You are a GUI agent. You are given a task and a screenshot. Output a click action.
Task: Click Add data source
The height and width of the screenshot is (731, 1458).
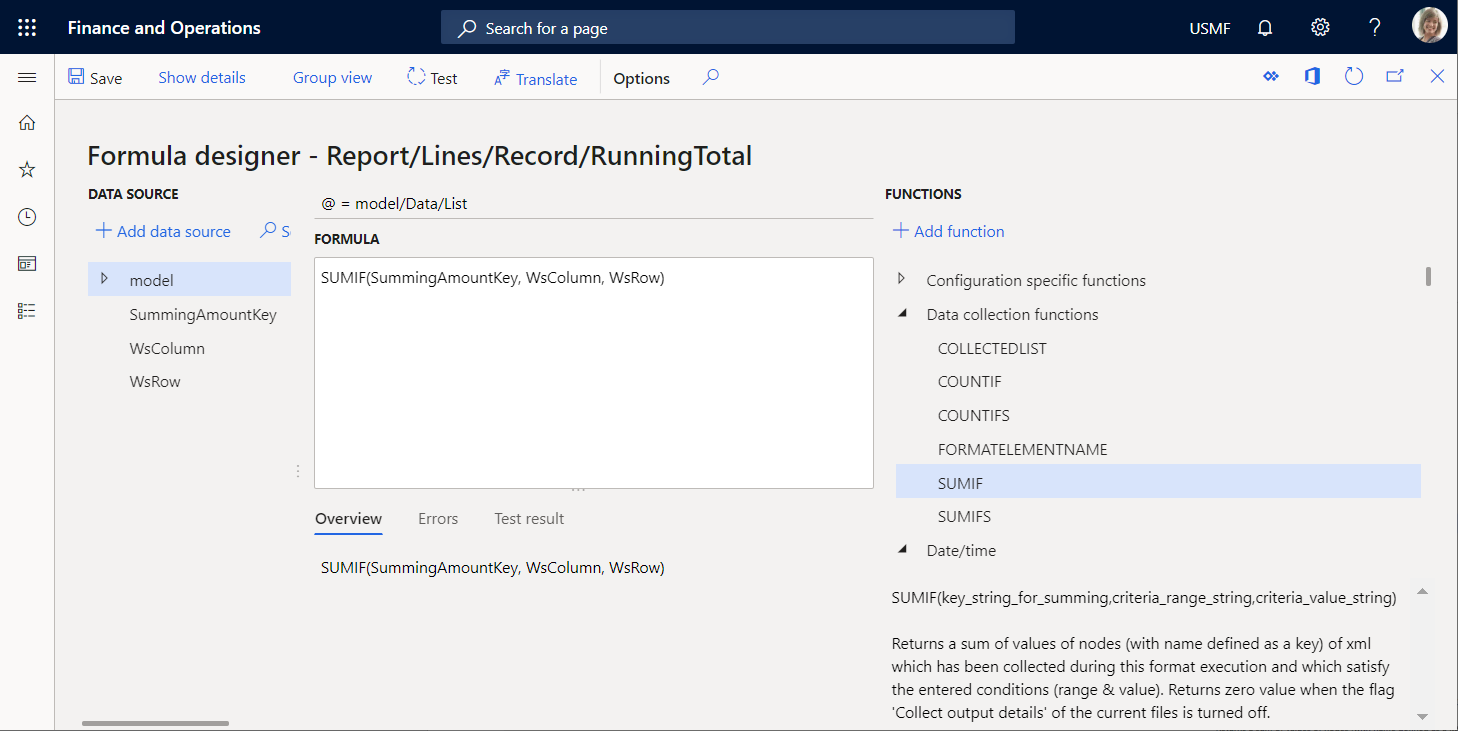point(163,231)
